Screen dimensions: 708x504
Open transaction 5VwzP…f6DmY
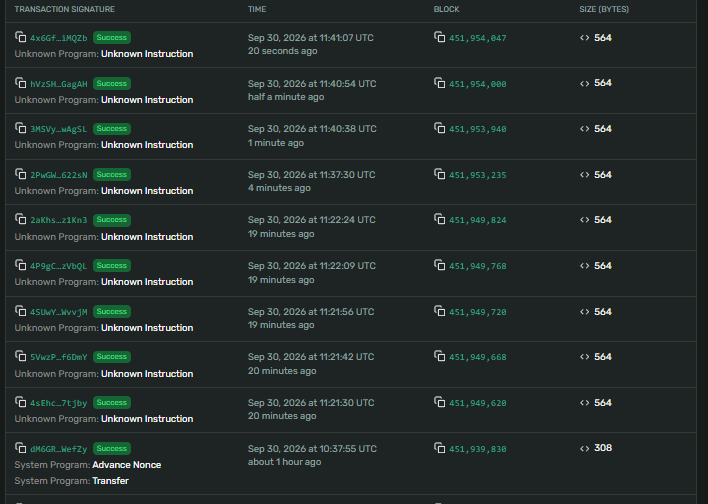pyautogui.click(x=58, y=357)
